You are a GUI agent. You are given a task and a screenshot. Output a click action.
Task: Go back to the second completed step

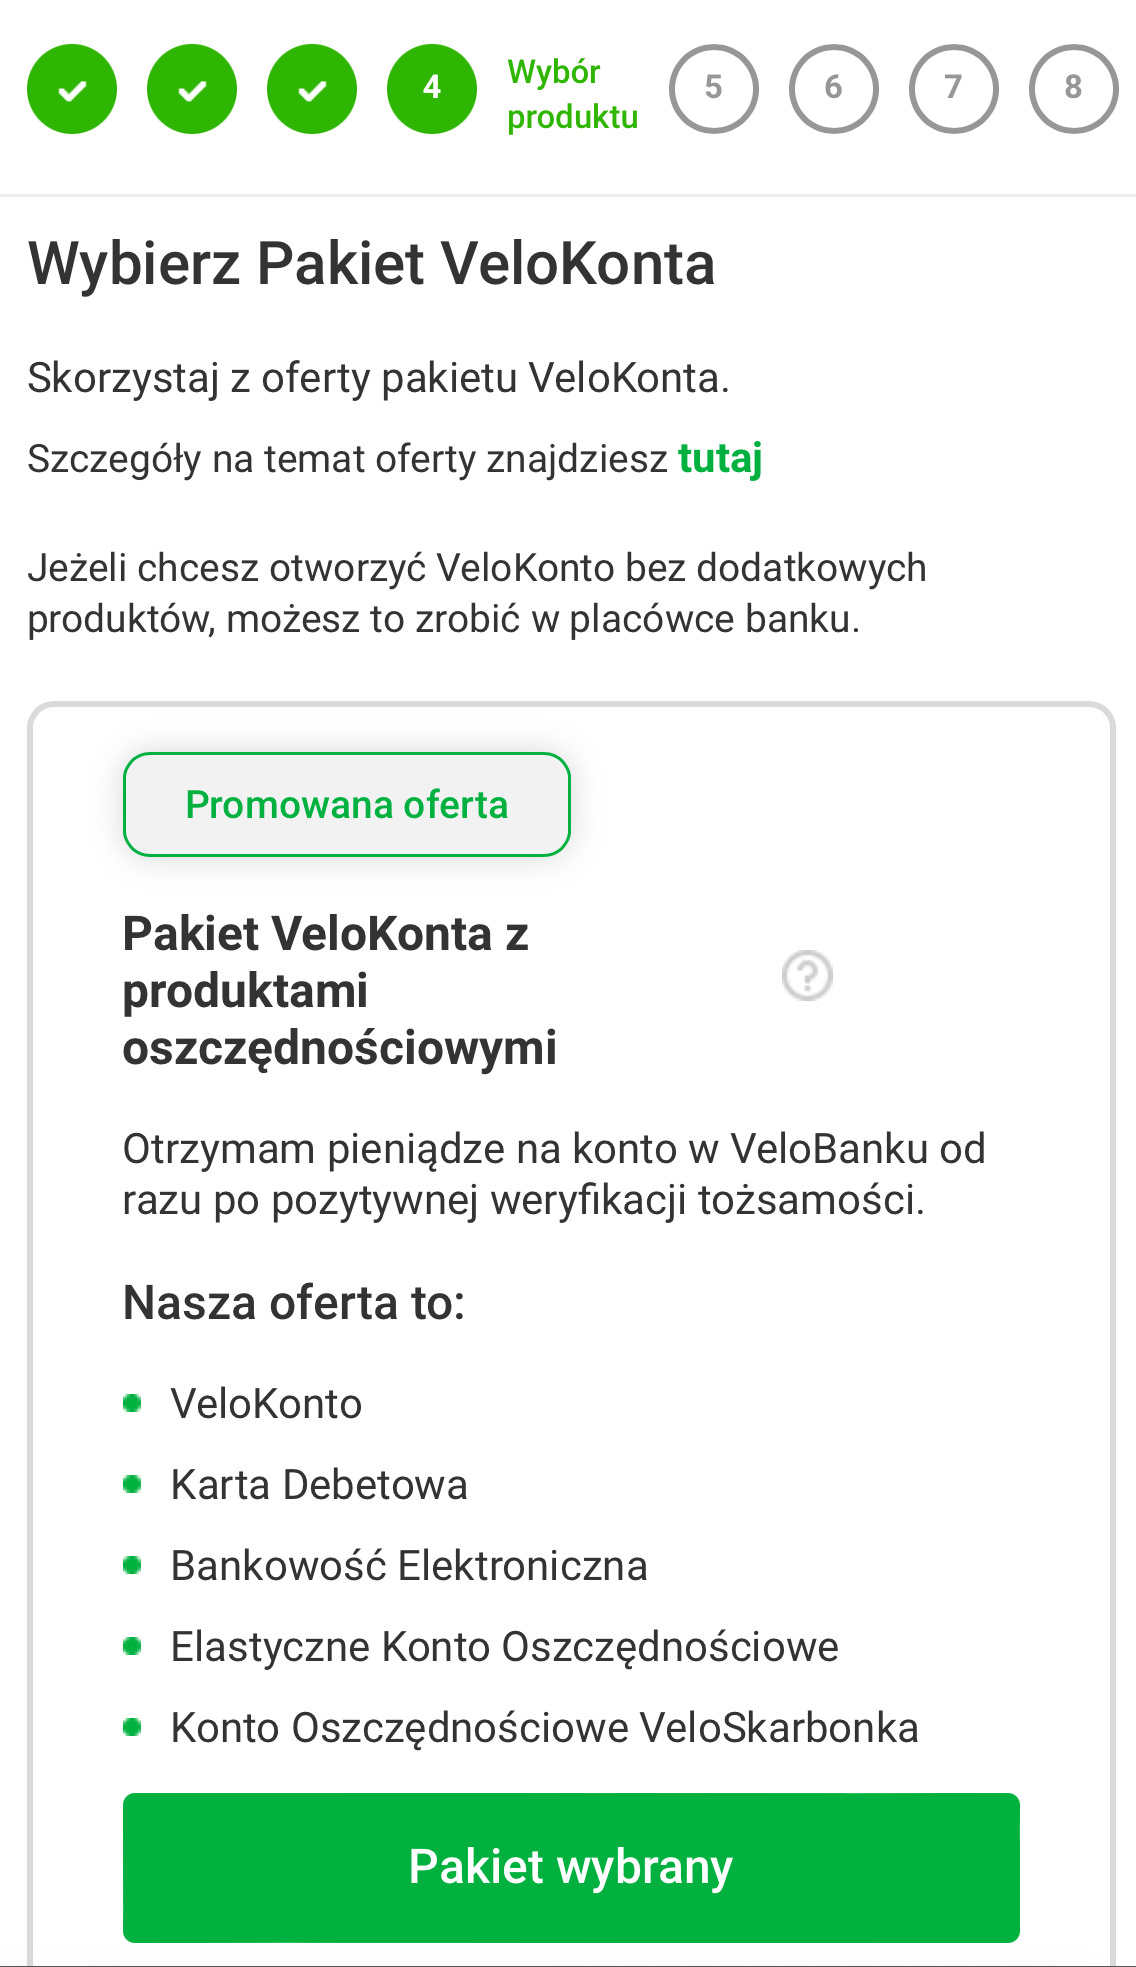tap(192, 90)
